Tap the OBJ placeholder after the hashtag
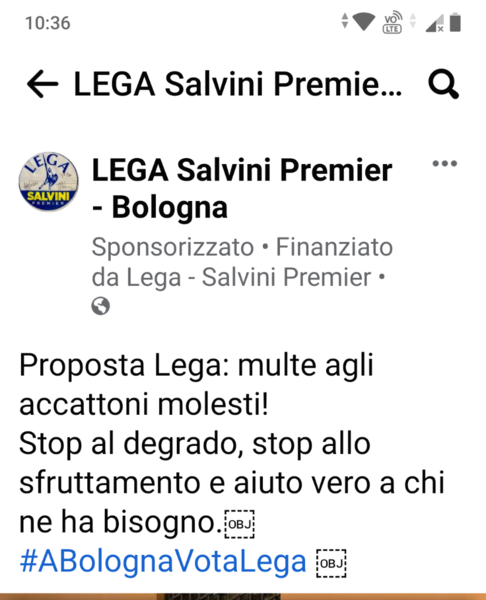The width and height of the screenshot is (486, 600). coord(331,563)
